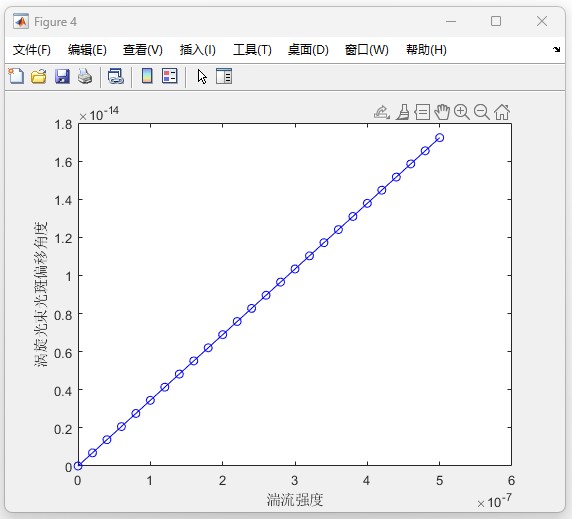Open a file with the folder icon
The width and height of the screenshot is (572, 519).
point(39,77)
